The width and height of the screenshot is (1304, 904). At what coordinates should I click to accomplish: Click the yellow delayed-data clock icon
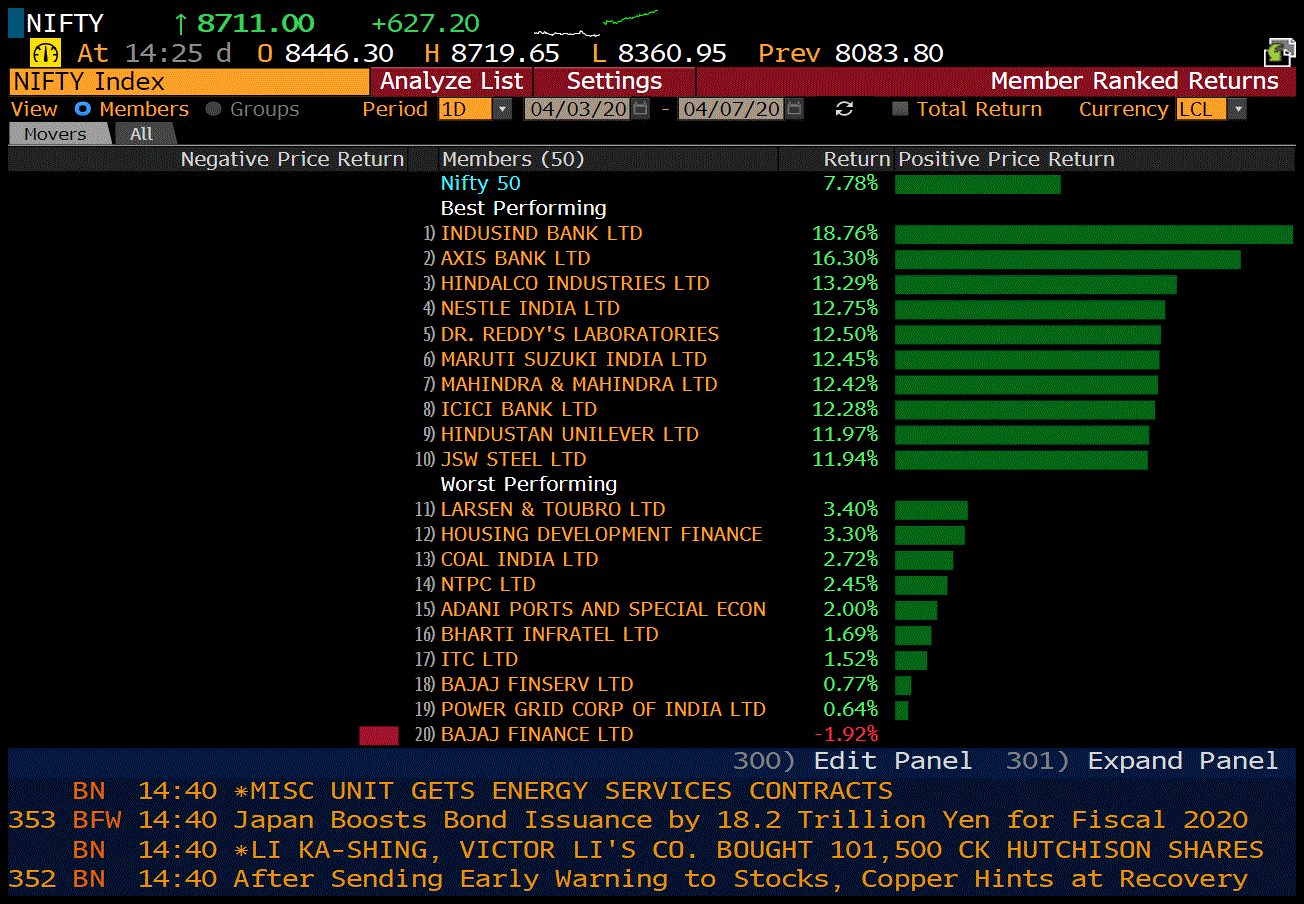(46, 53)
